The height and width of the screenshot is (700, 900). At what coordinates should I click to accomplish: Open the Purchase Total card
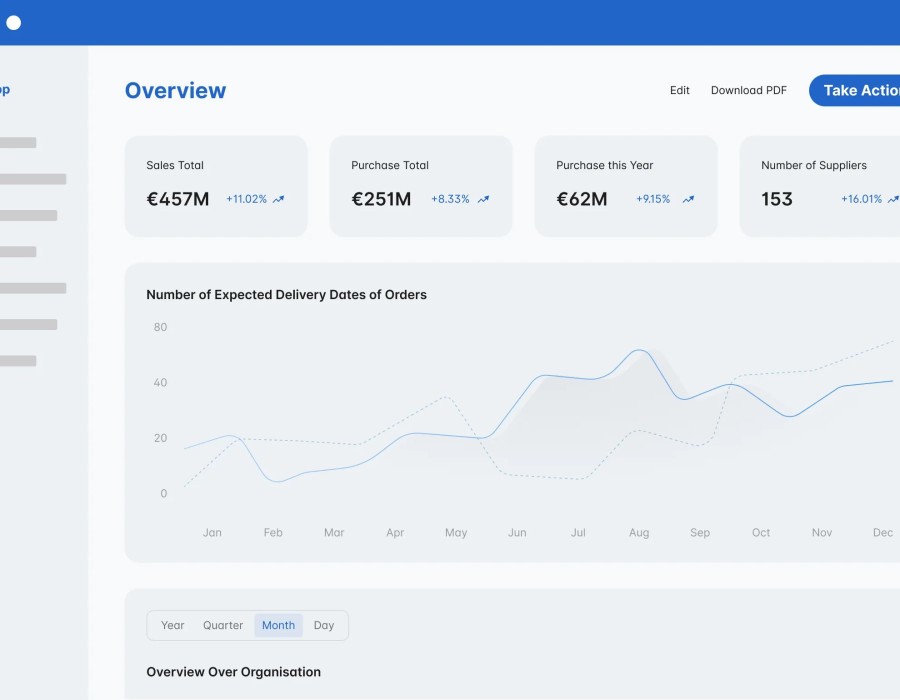[421, 186]
